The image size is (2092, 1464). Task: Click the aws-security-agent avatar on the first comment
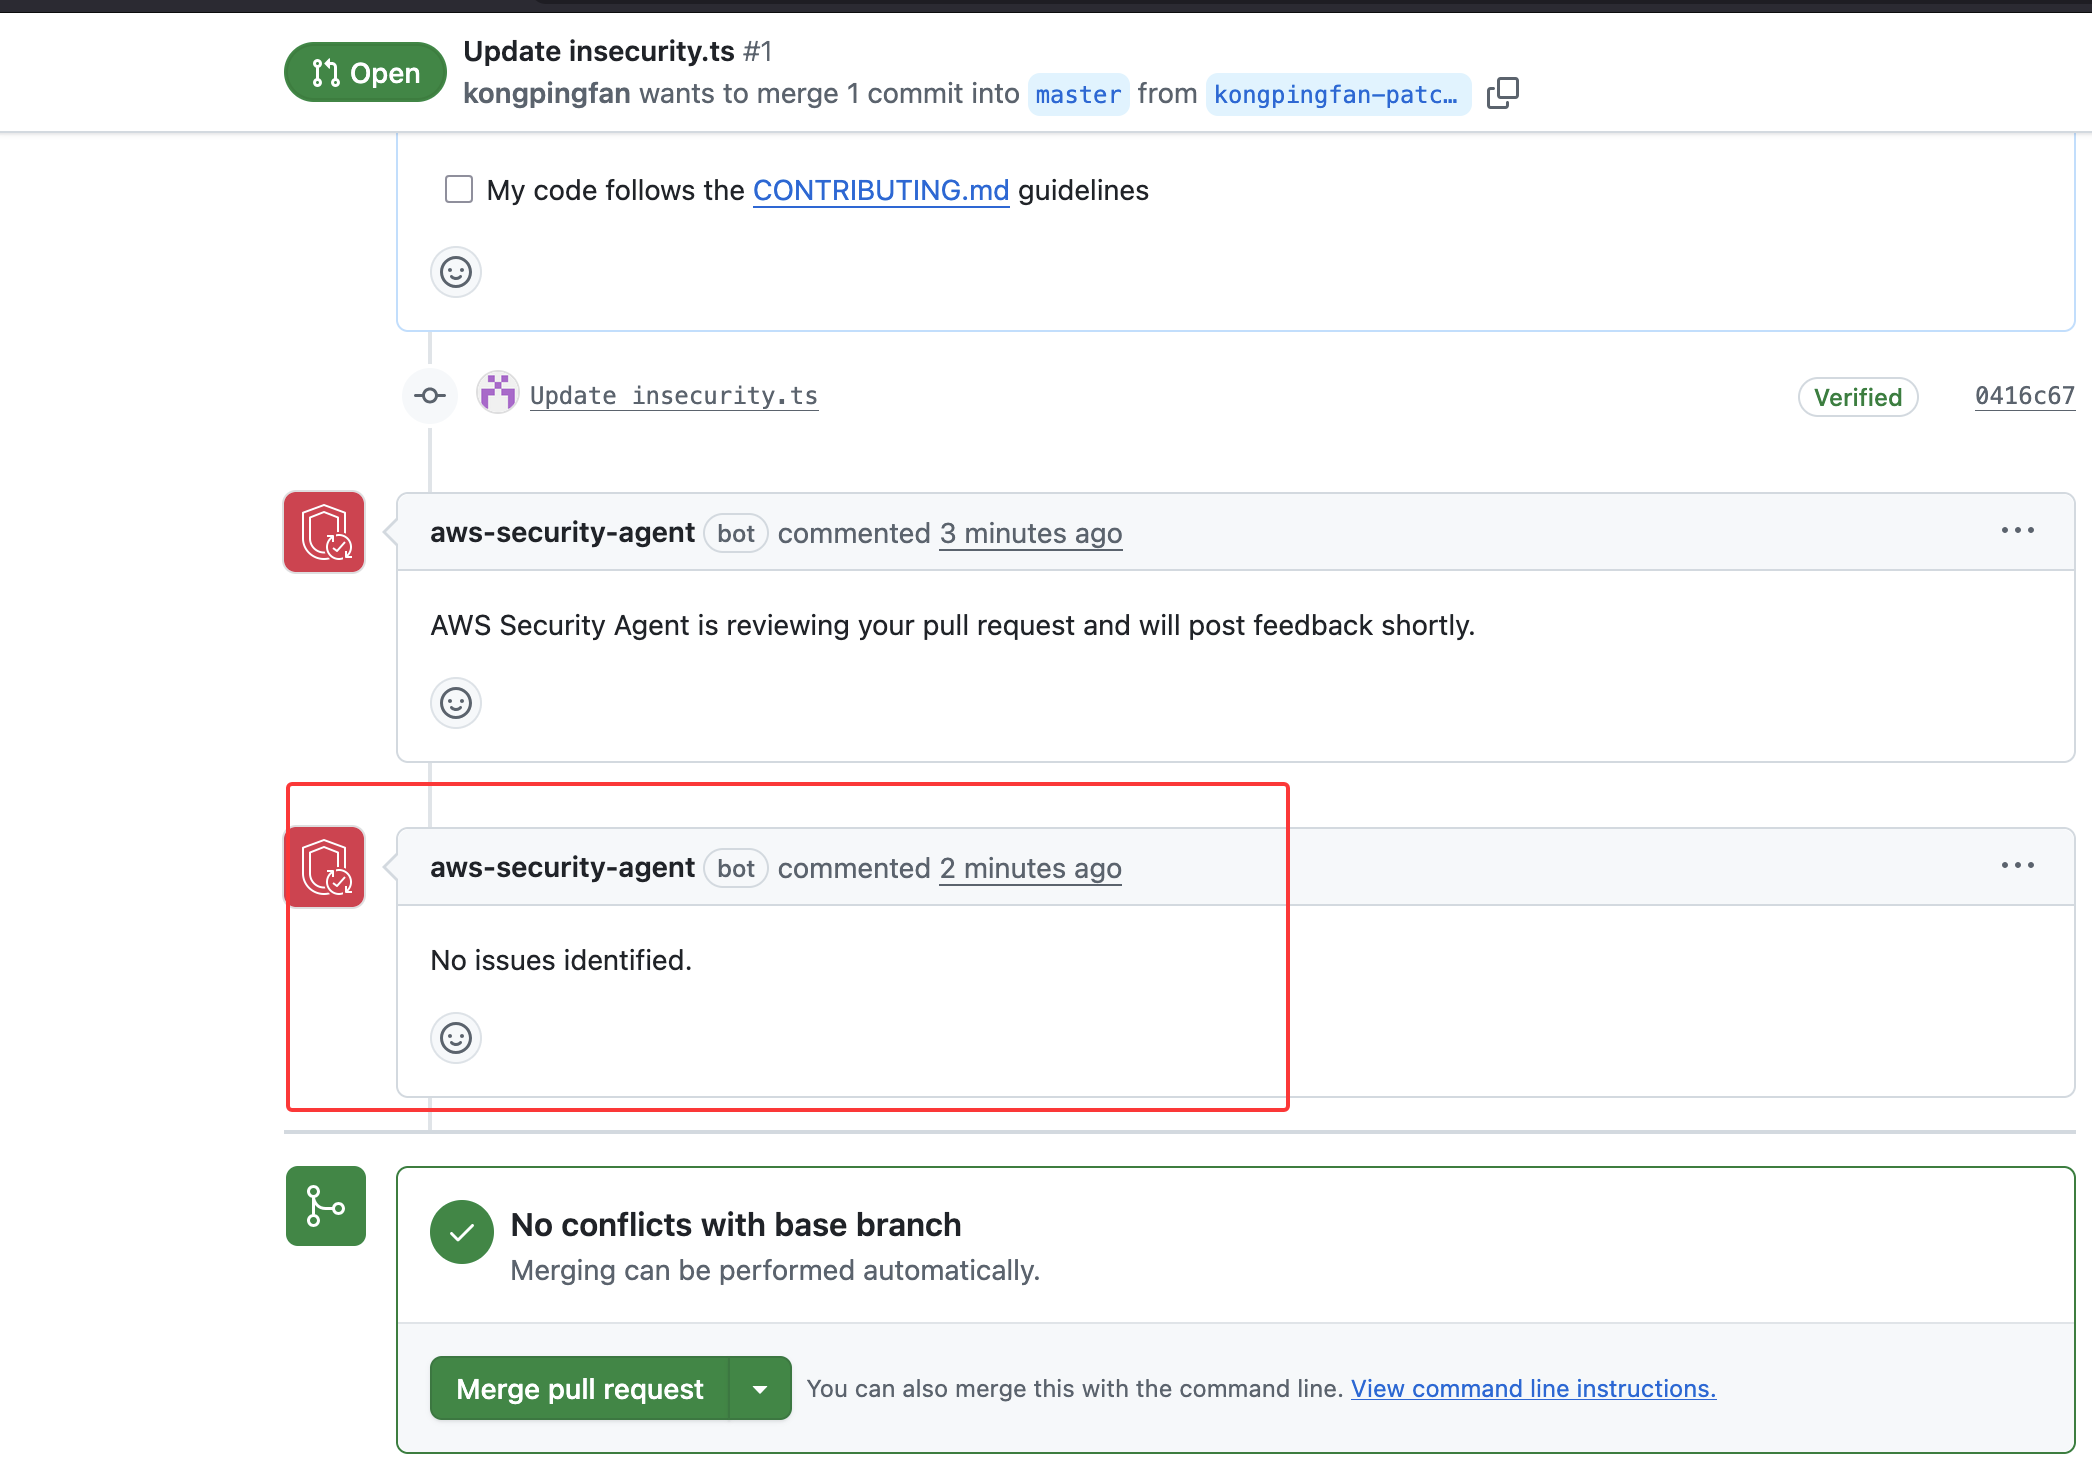tap(324, 532)
